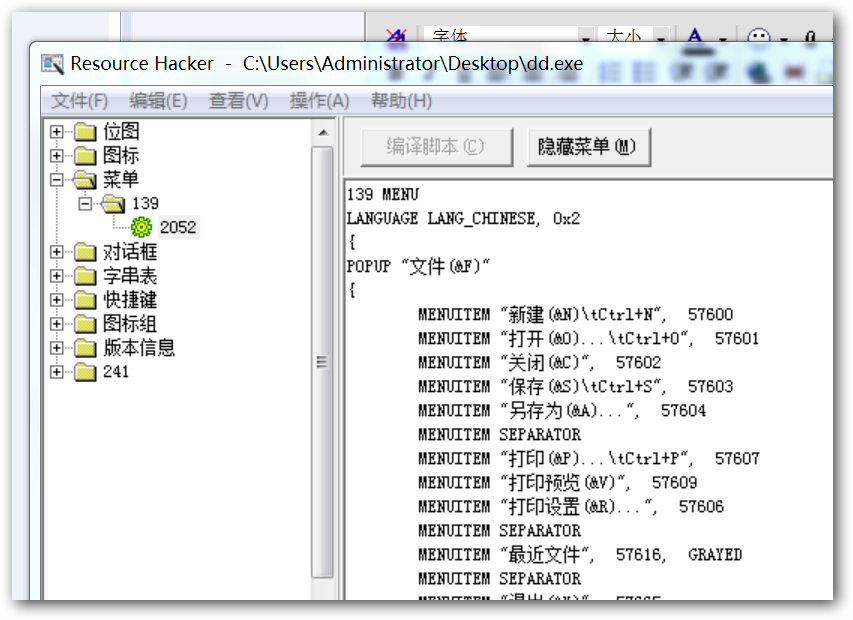
Task: Click the 打开(&O) 57601 menuitem line
Action: 589,338
